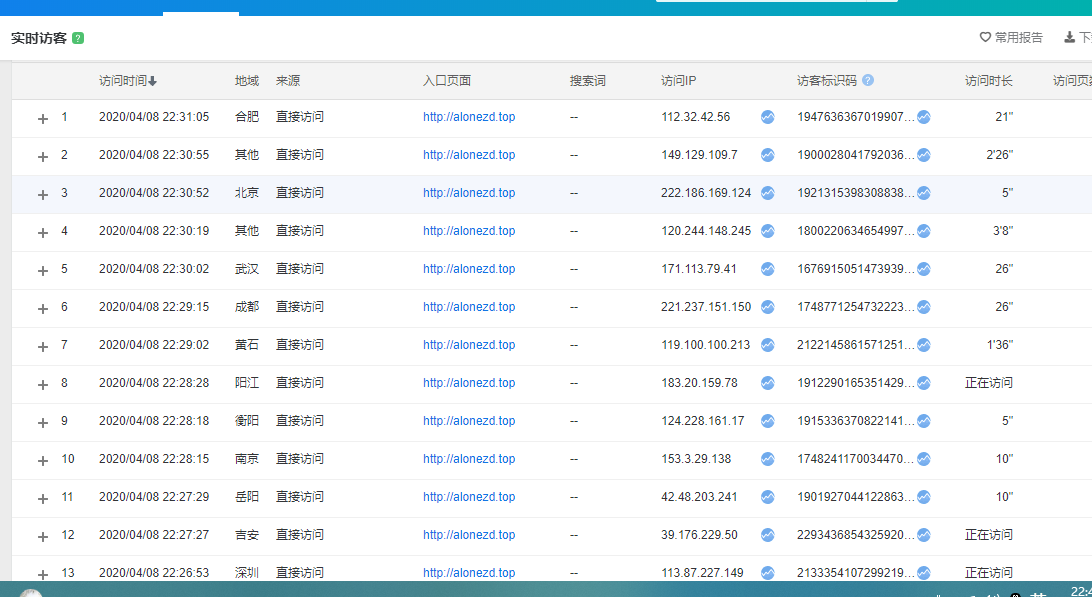Expand details for visitor row 6
The height and width of the screenshot is (597, 1092).
42,309
